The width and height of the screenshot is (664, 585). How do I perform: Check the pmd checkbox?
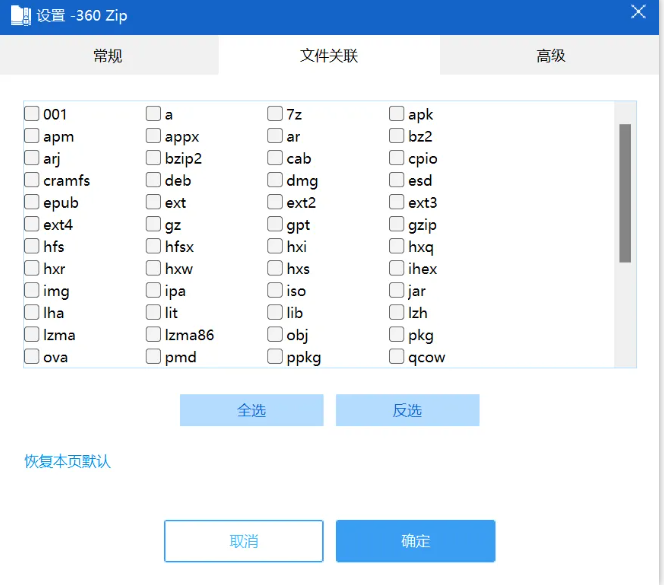coord(153,356)
